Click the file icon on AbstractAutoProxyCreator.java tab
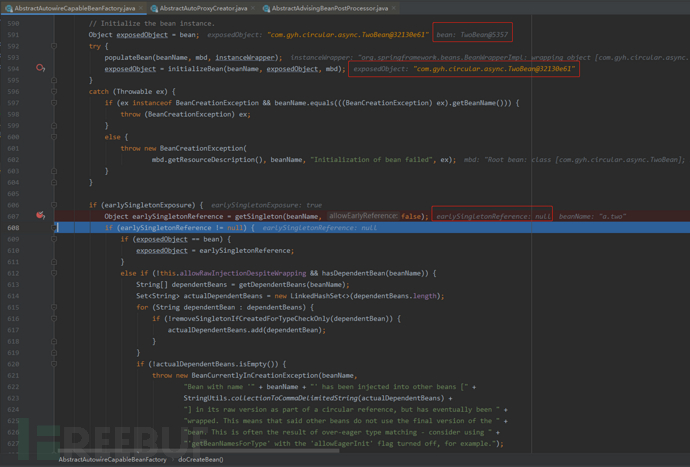Image resolution: width=690 pixels, height=467 pixels. 152,8
